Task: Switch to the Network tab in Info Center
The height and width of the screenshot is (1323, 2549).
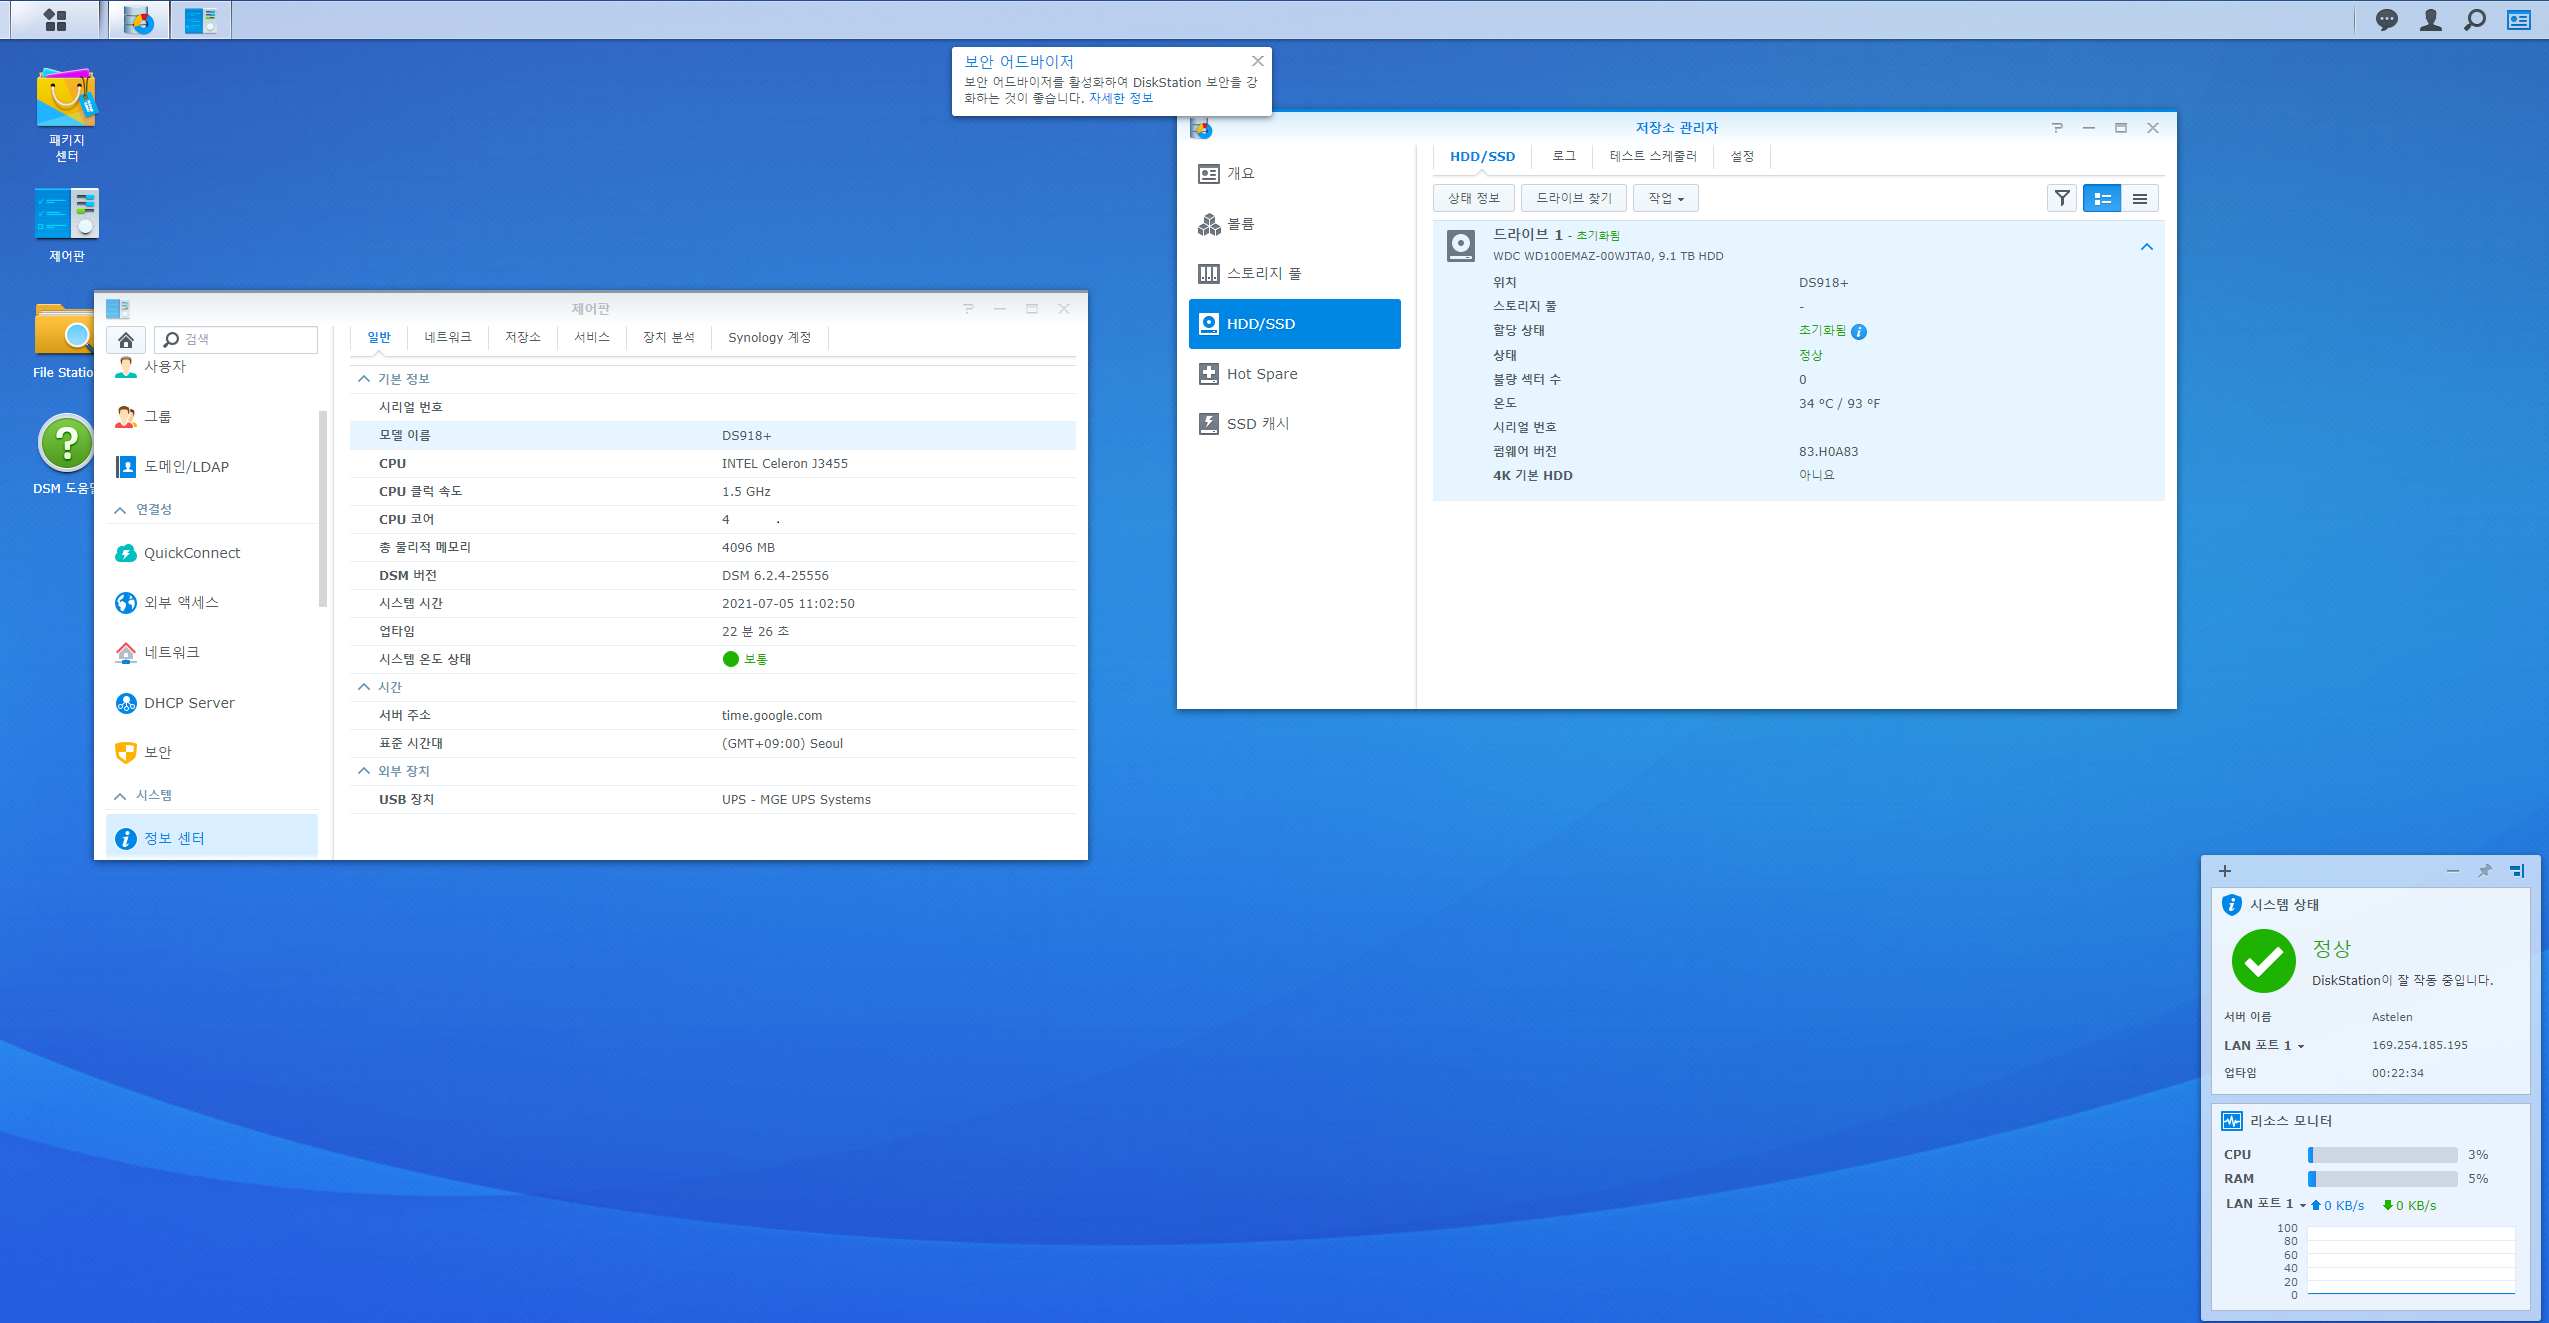Action: 447,338
